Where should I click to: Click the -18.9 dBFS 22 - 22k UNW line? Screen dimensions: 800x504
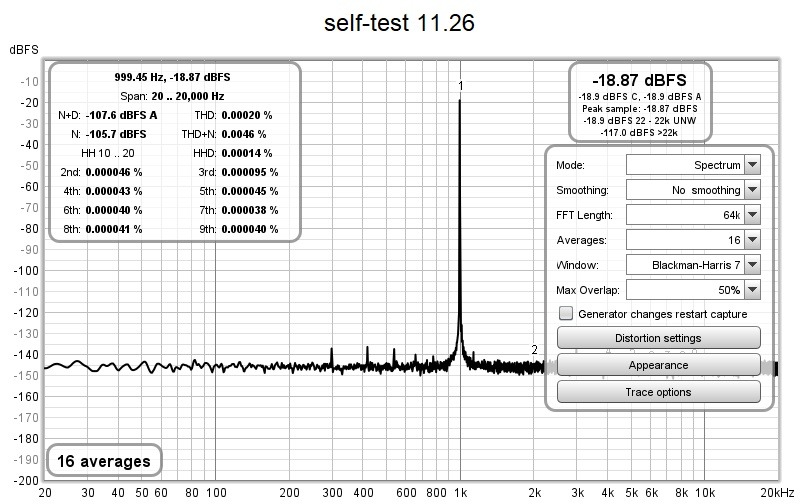[x=639, y=120]
